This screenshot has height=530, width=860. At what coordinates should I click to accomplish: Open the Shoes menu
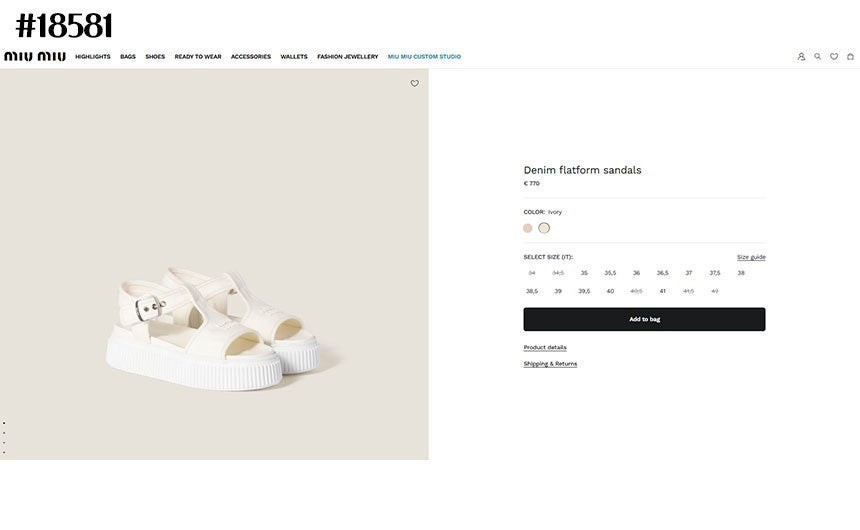[x=155, y=57]
